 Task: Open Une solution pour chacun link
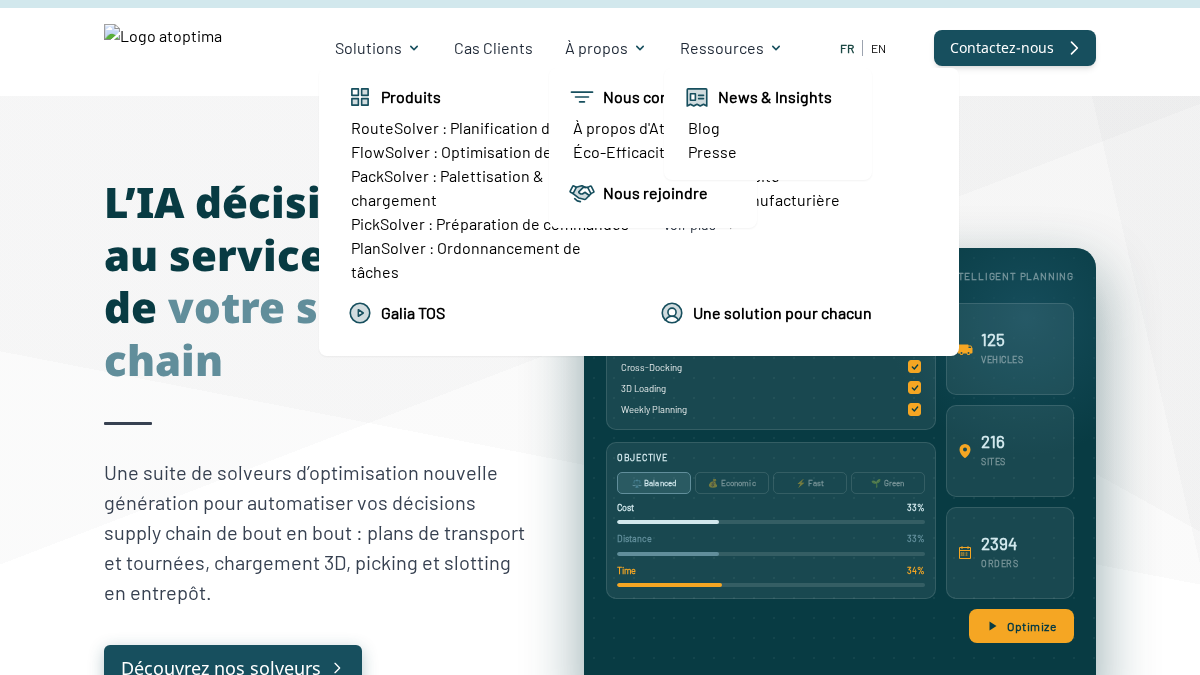click(x=782, y=313)
